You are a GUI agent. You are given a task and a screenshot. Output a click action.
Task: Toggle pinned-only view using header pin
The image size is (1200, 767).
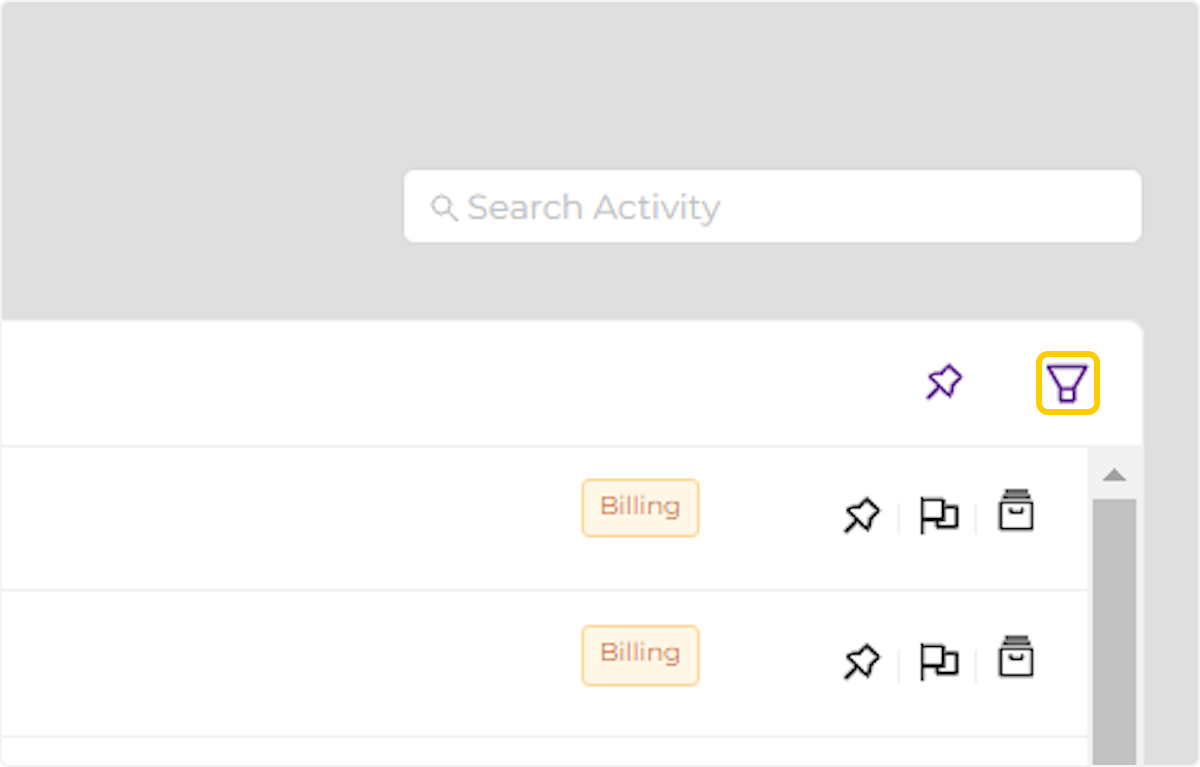pos(943,383)
